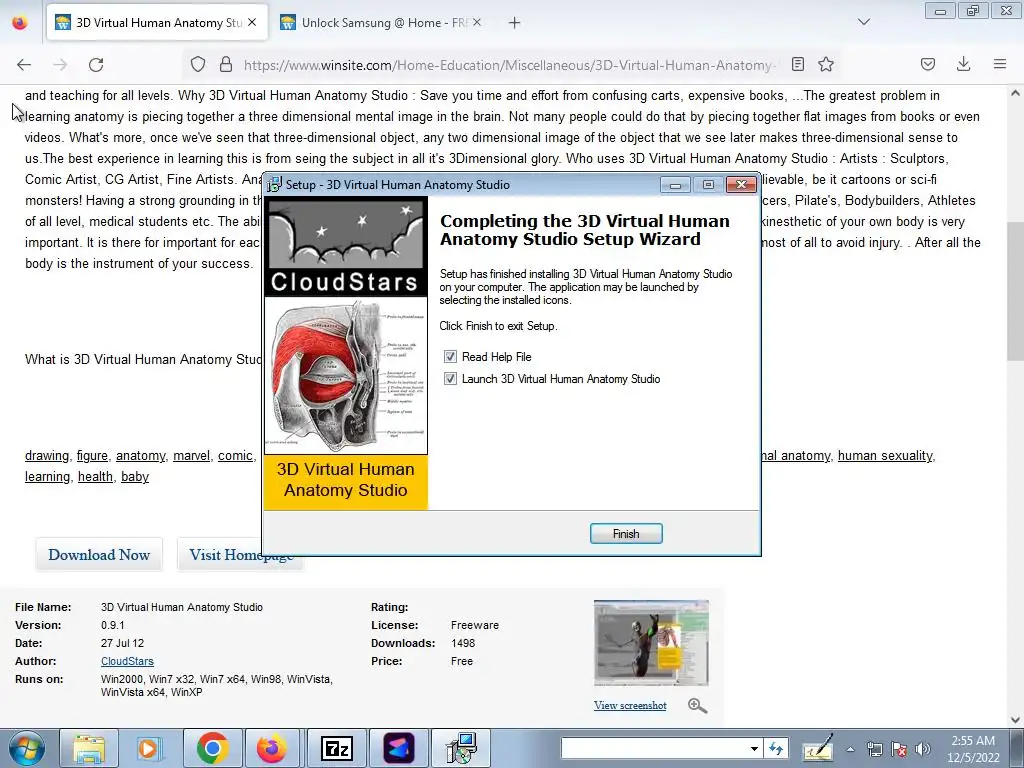1024x768 pixels.
Task: Click taskbar address input field
Action: coord(654,748)
